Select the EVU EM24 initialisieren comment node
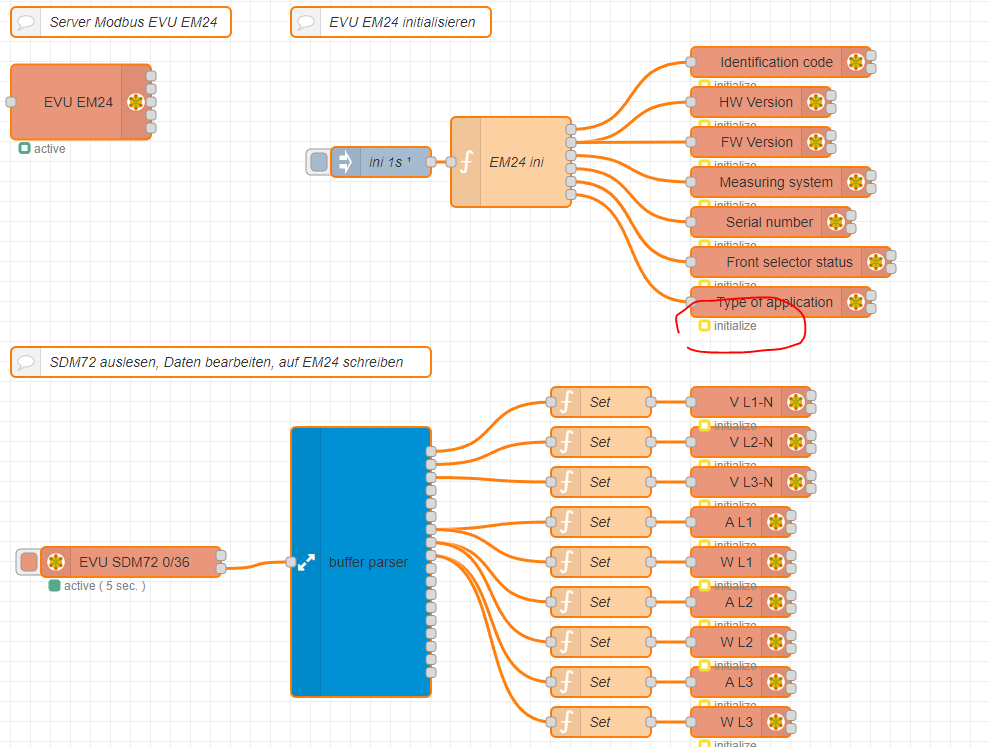This screenshot has width=989, height=747. 390,22
